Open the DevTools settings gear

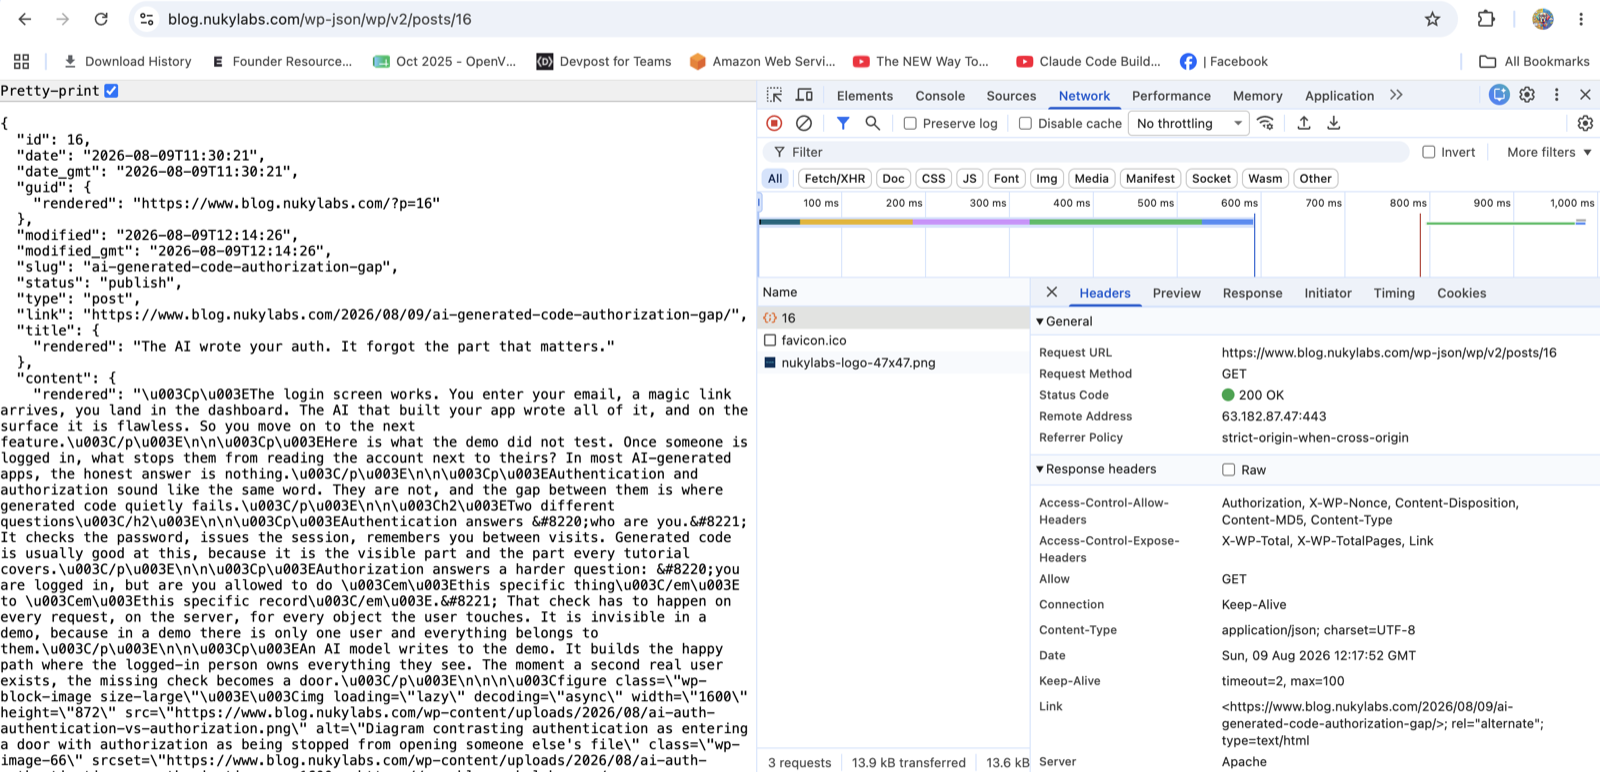(x=1527, y=95)
